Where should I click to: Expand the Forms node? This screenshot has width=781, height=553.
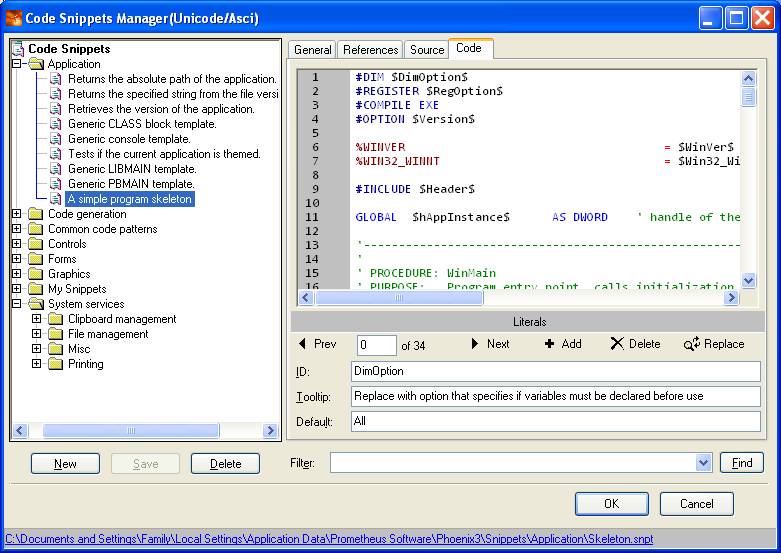click(16, 259)
